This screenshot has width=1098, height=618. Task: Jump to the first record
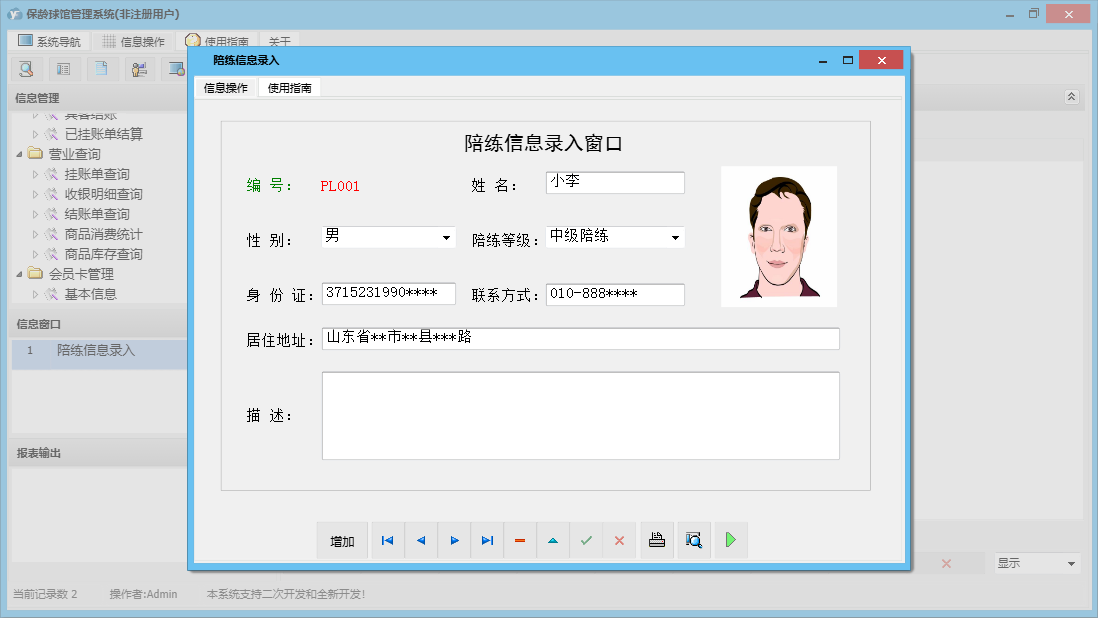pyautogui.click(x=387, y=540)
